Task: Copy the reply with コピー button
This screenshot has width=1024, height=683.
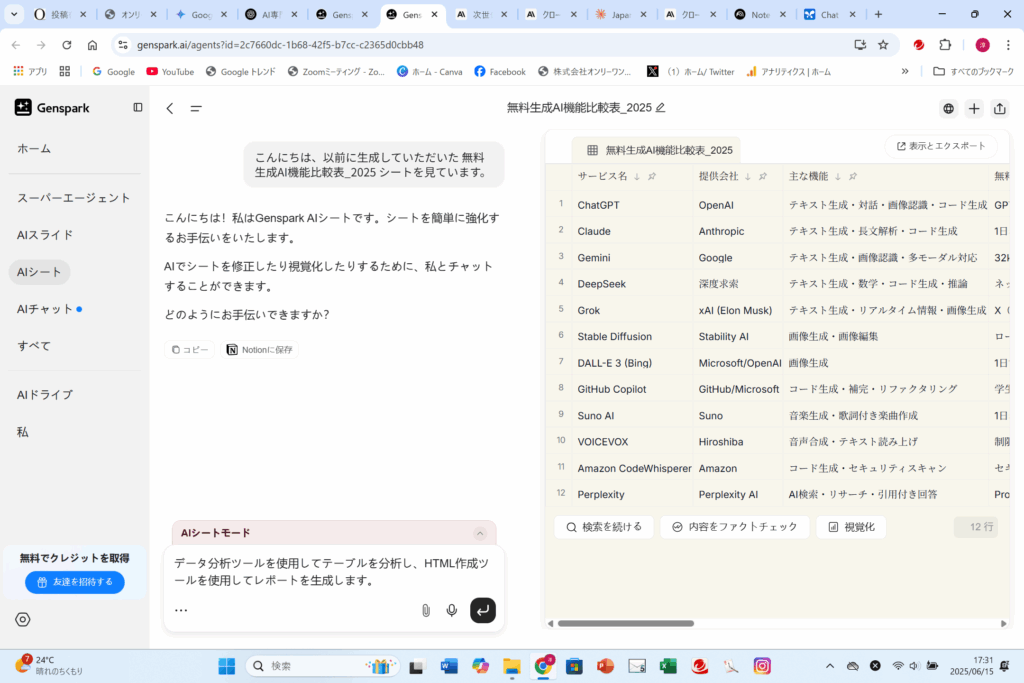Action: point(189,350)
